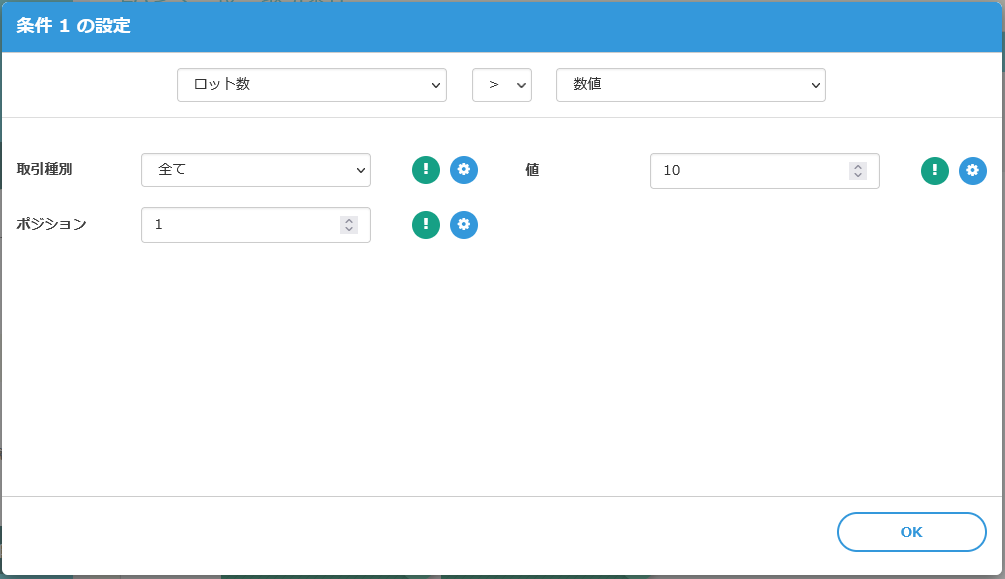Click the green info icon beside 値 field
The height and width of the screenshot is (579, 1005).
tap(935, 171)
